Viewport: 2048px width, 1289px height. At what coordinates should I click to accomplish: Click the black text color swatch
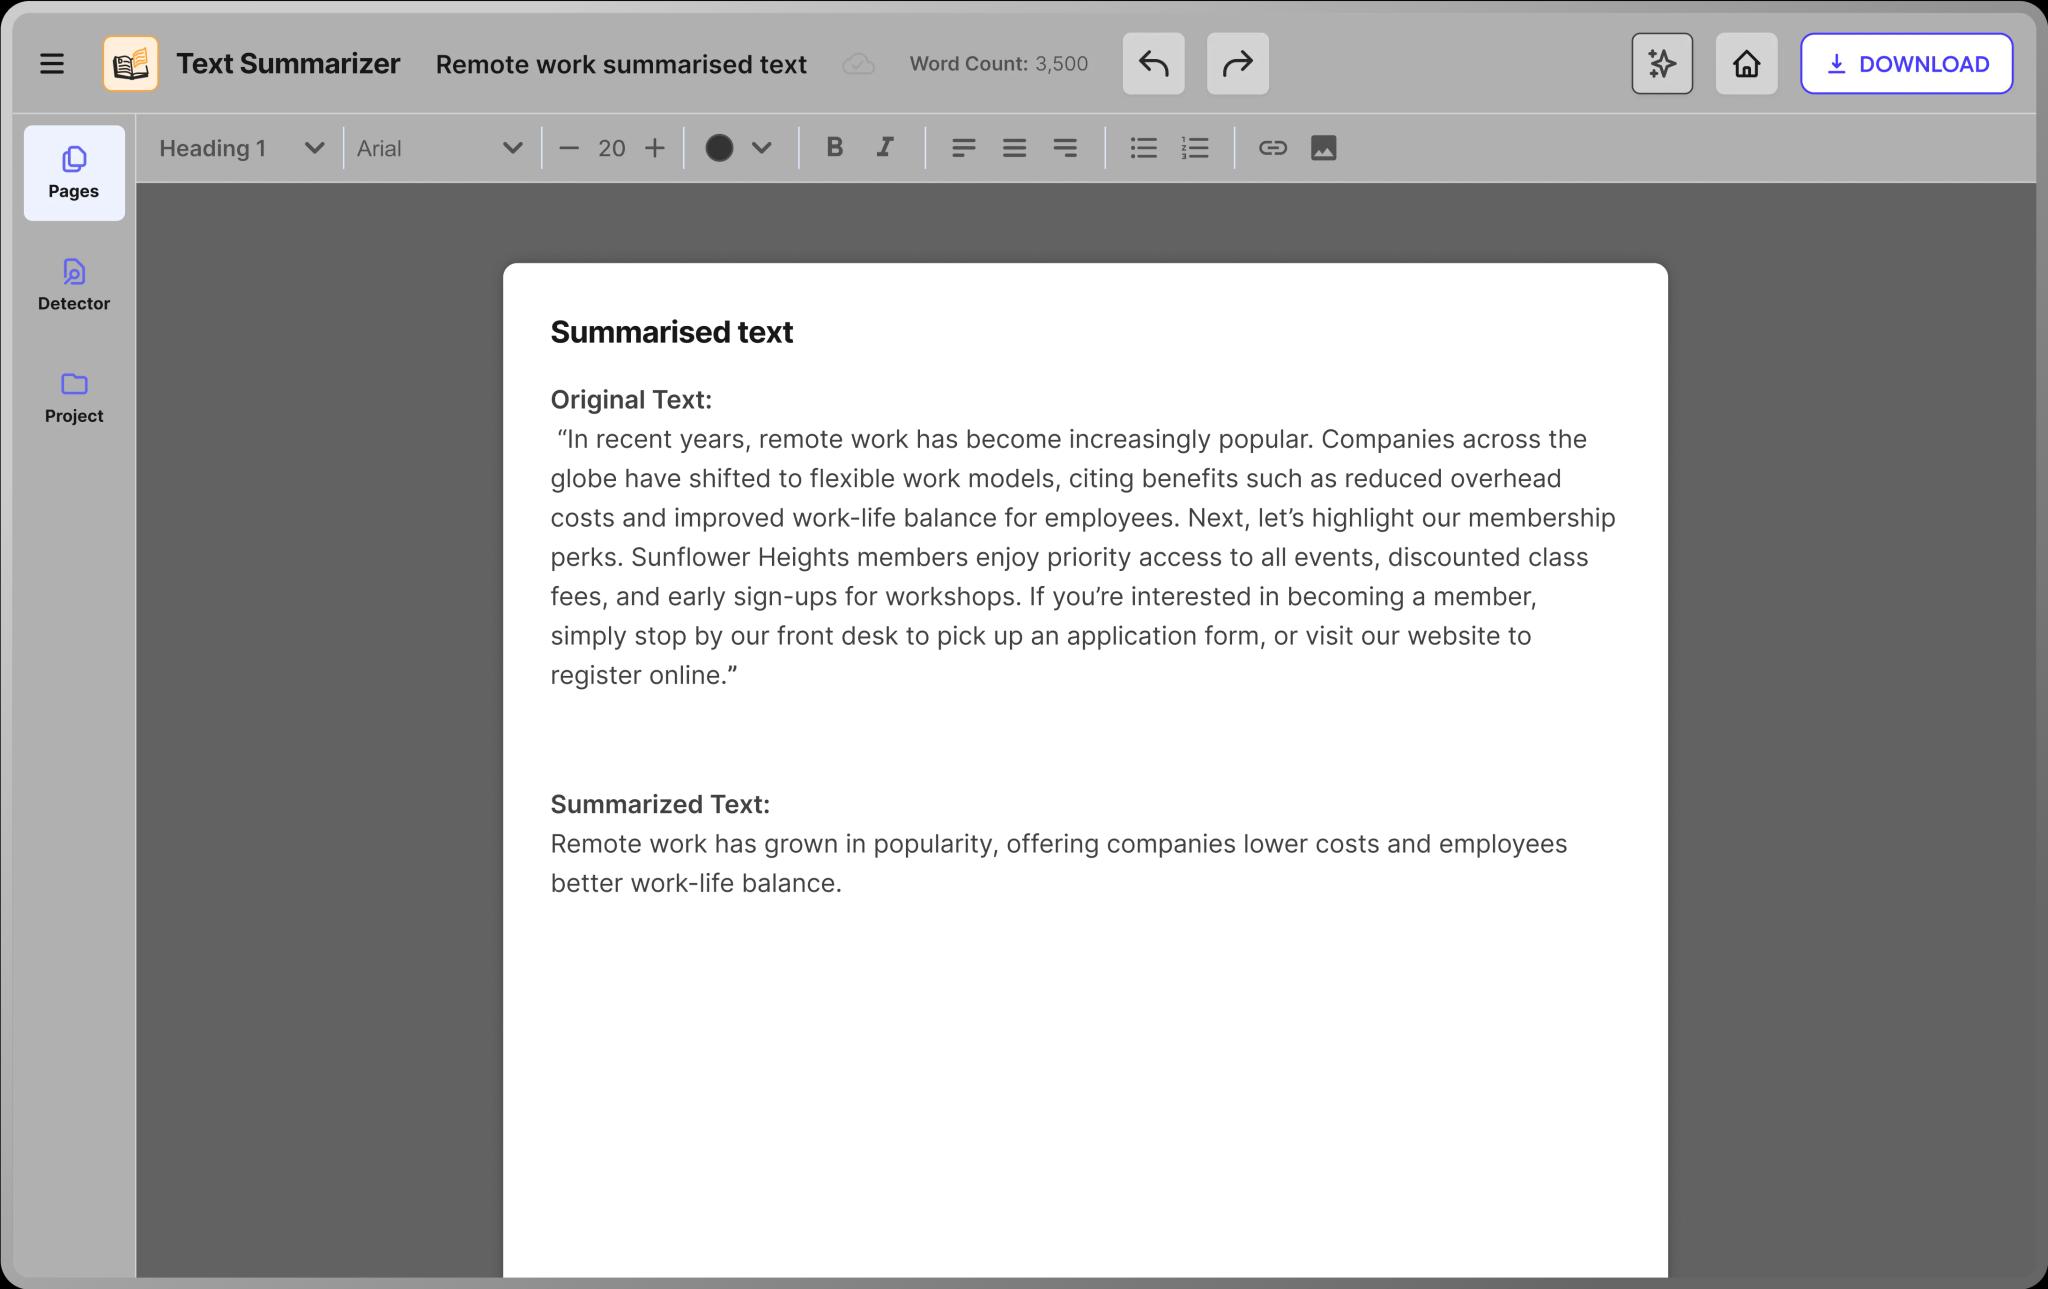click(x=719, y=148)
